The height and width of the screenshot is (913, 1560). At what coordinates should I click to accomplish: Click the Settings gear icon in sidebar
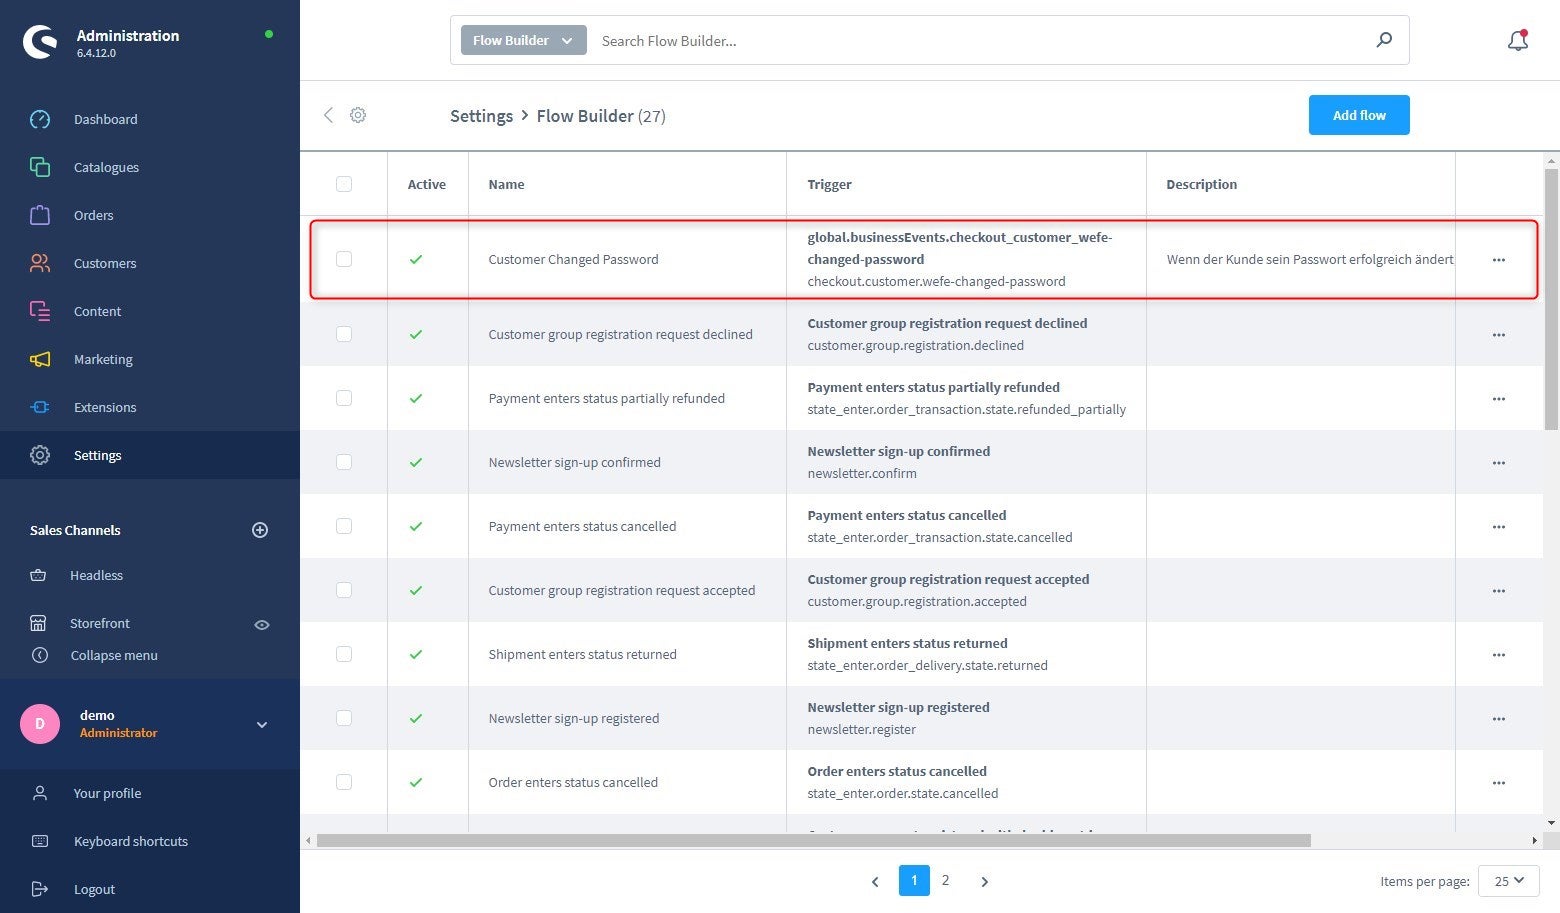pos(40,455)
